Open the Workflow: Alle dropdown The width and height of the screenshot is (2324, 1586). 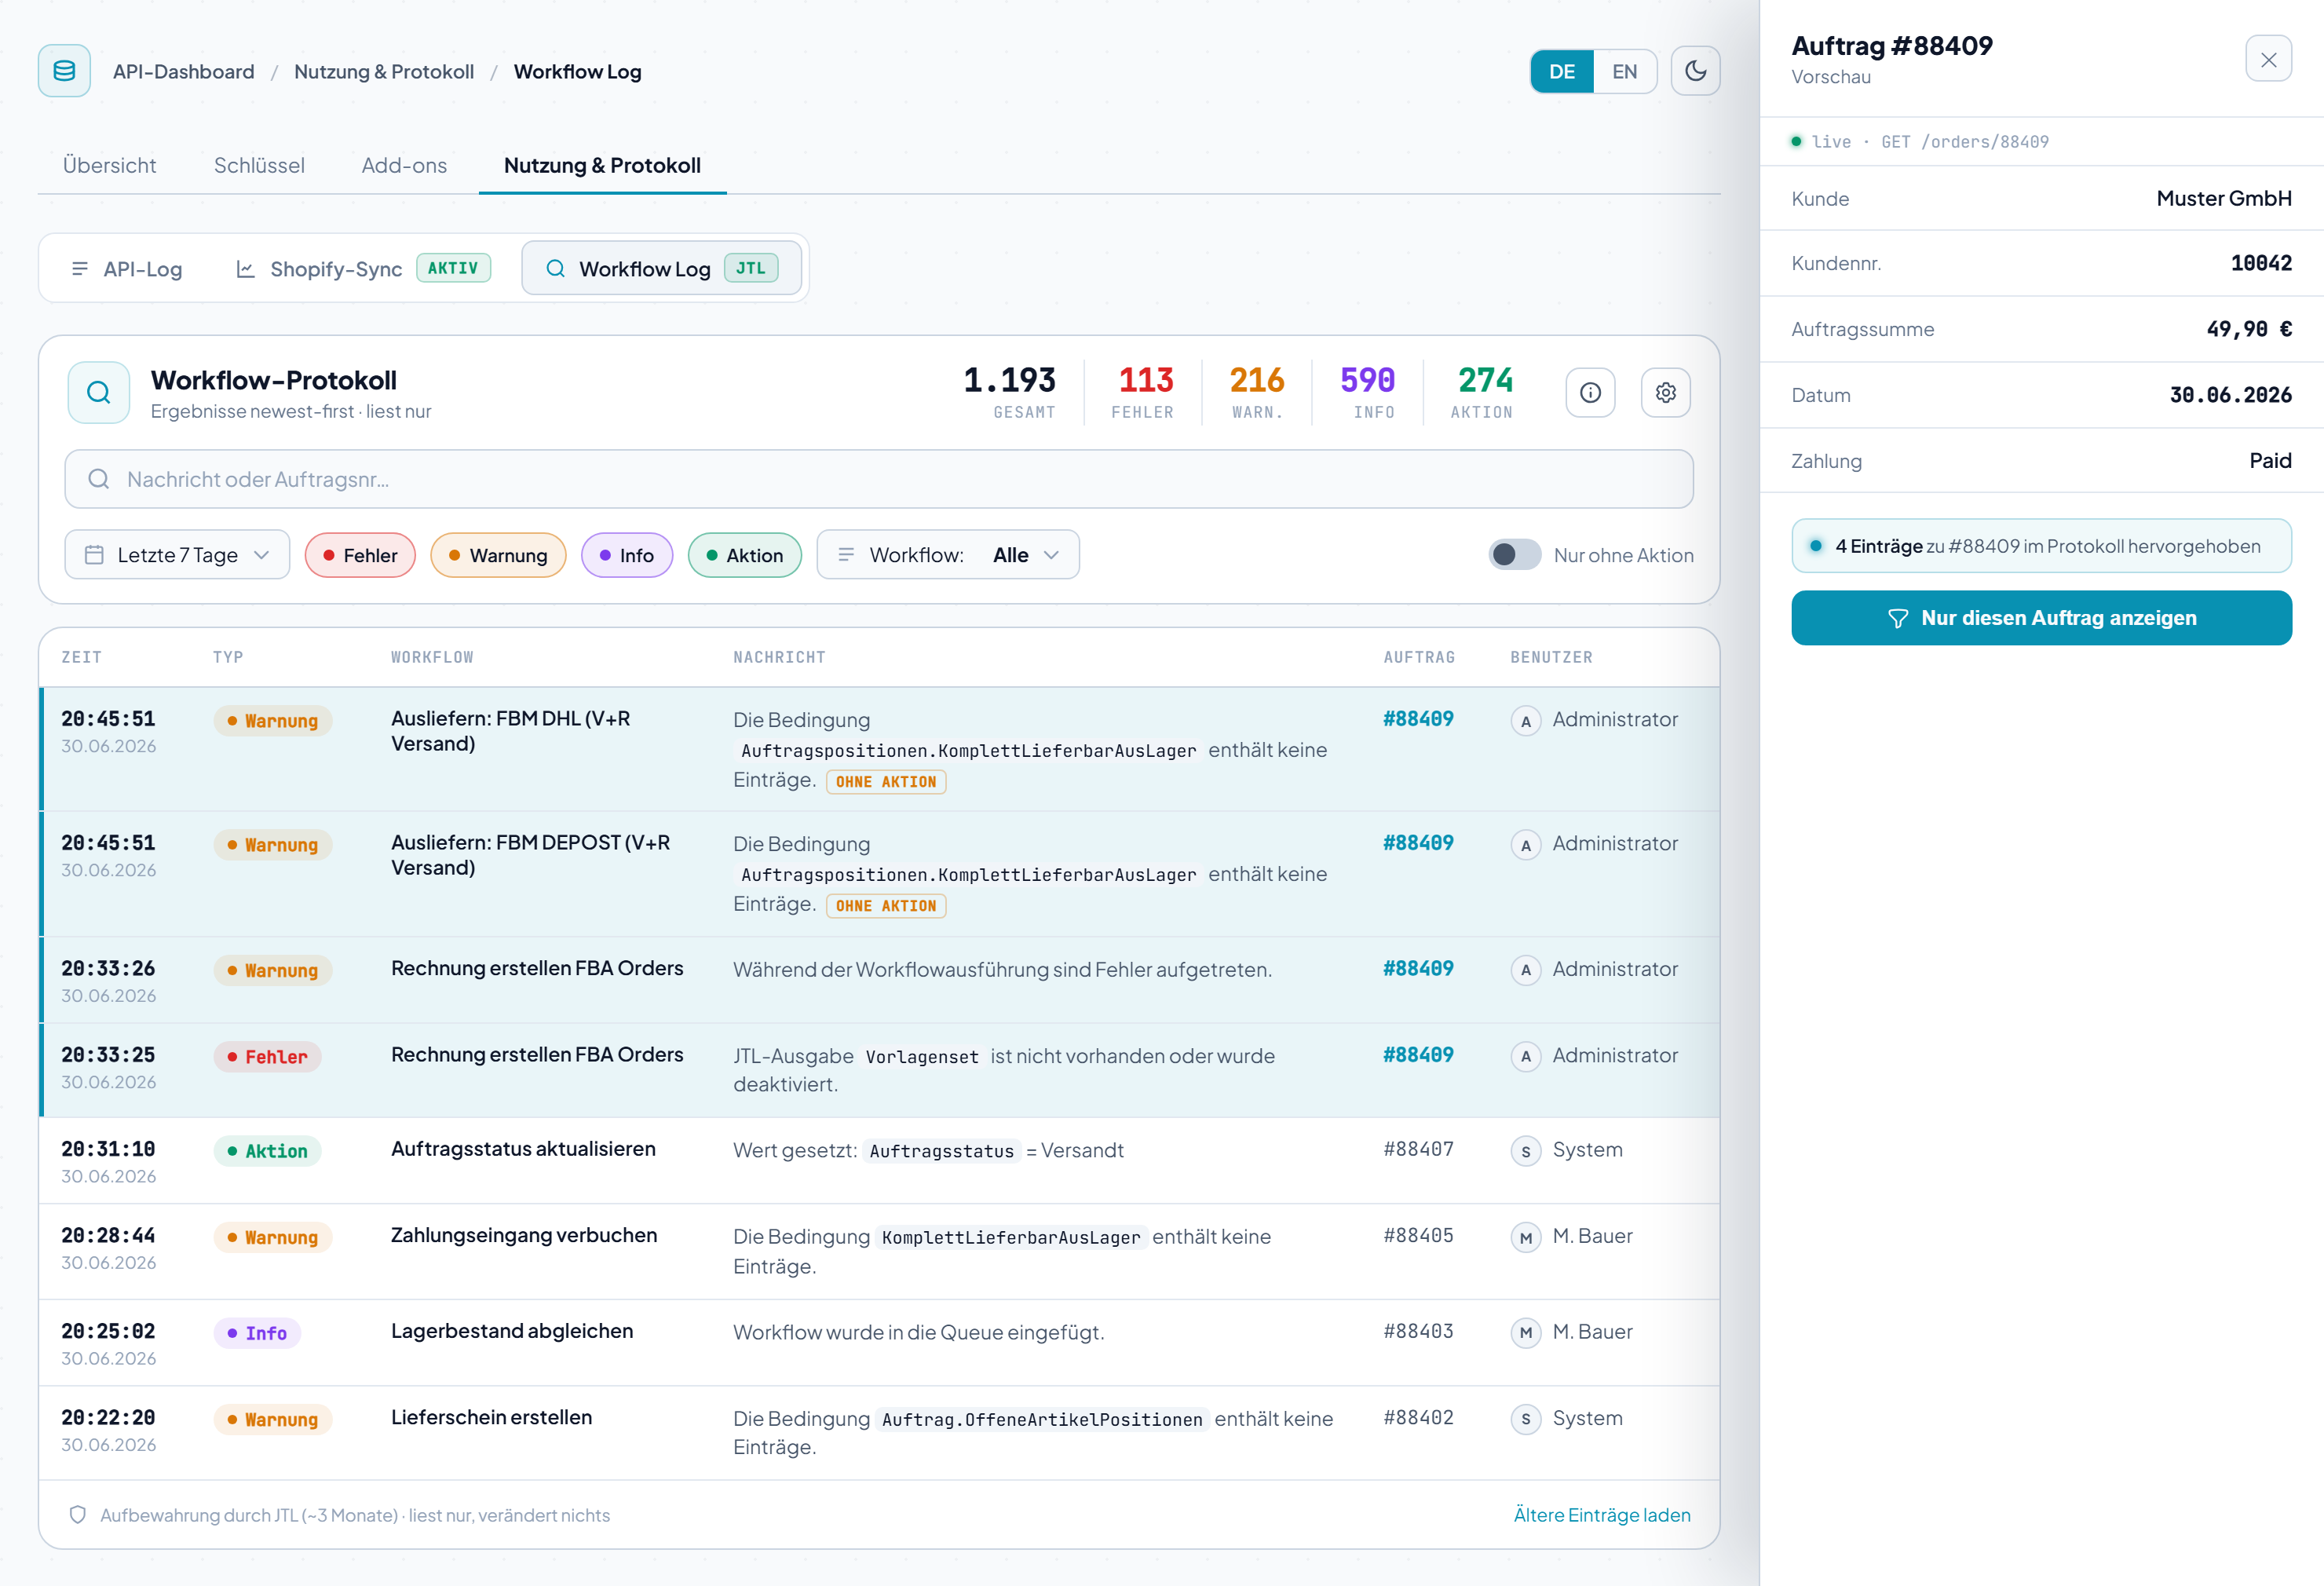click(x=947, y=555)
